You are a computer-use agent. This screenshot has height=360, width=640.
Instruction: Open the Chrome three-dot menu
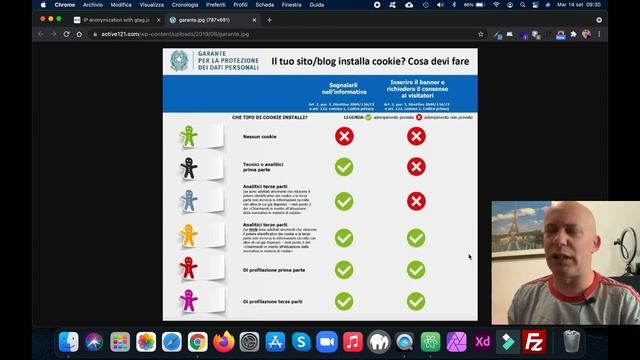tap(599, 34)
